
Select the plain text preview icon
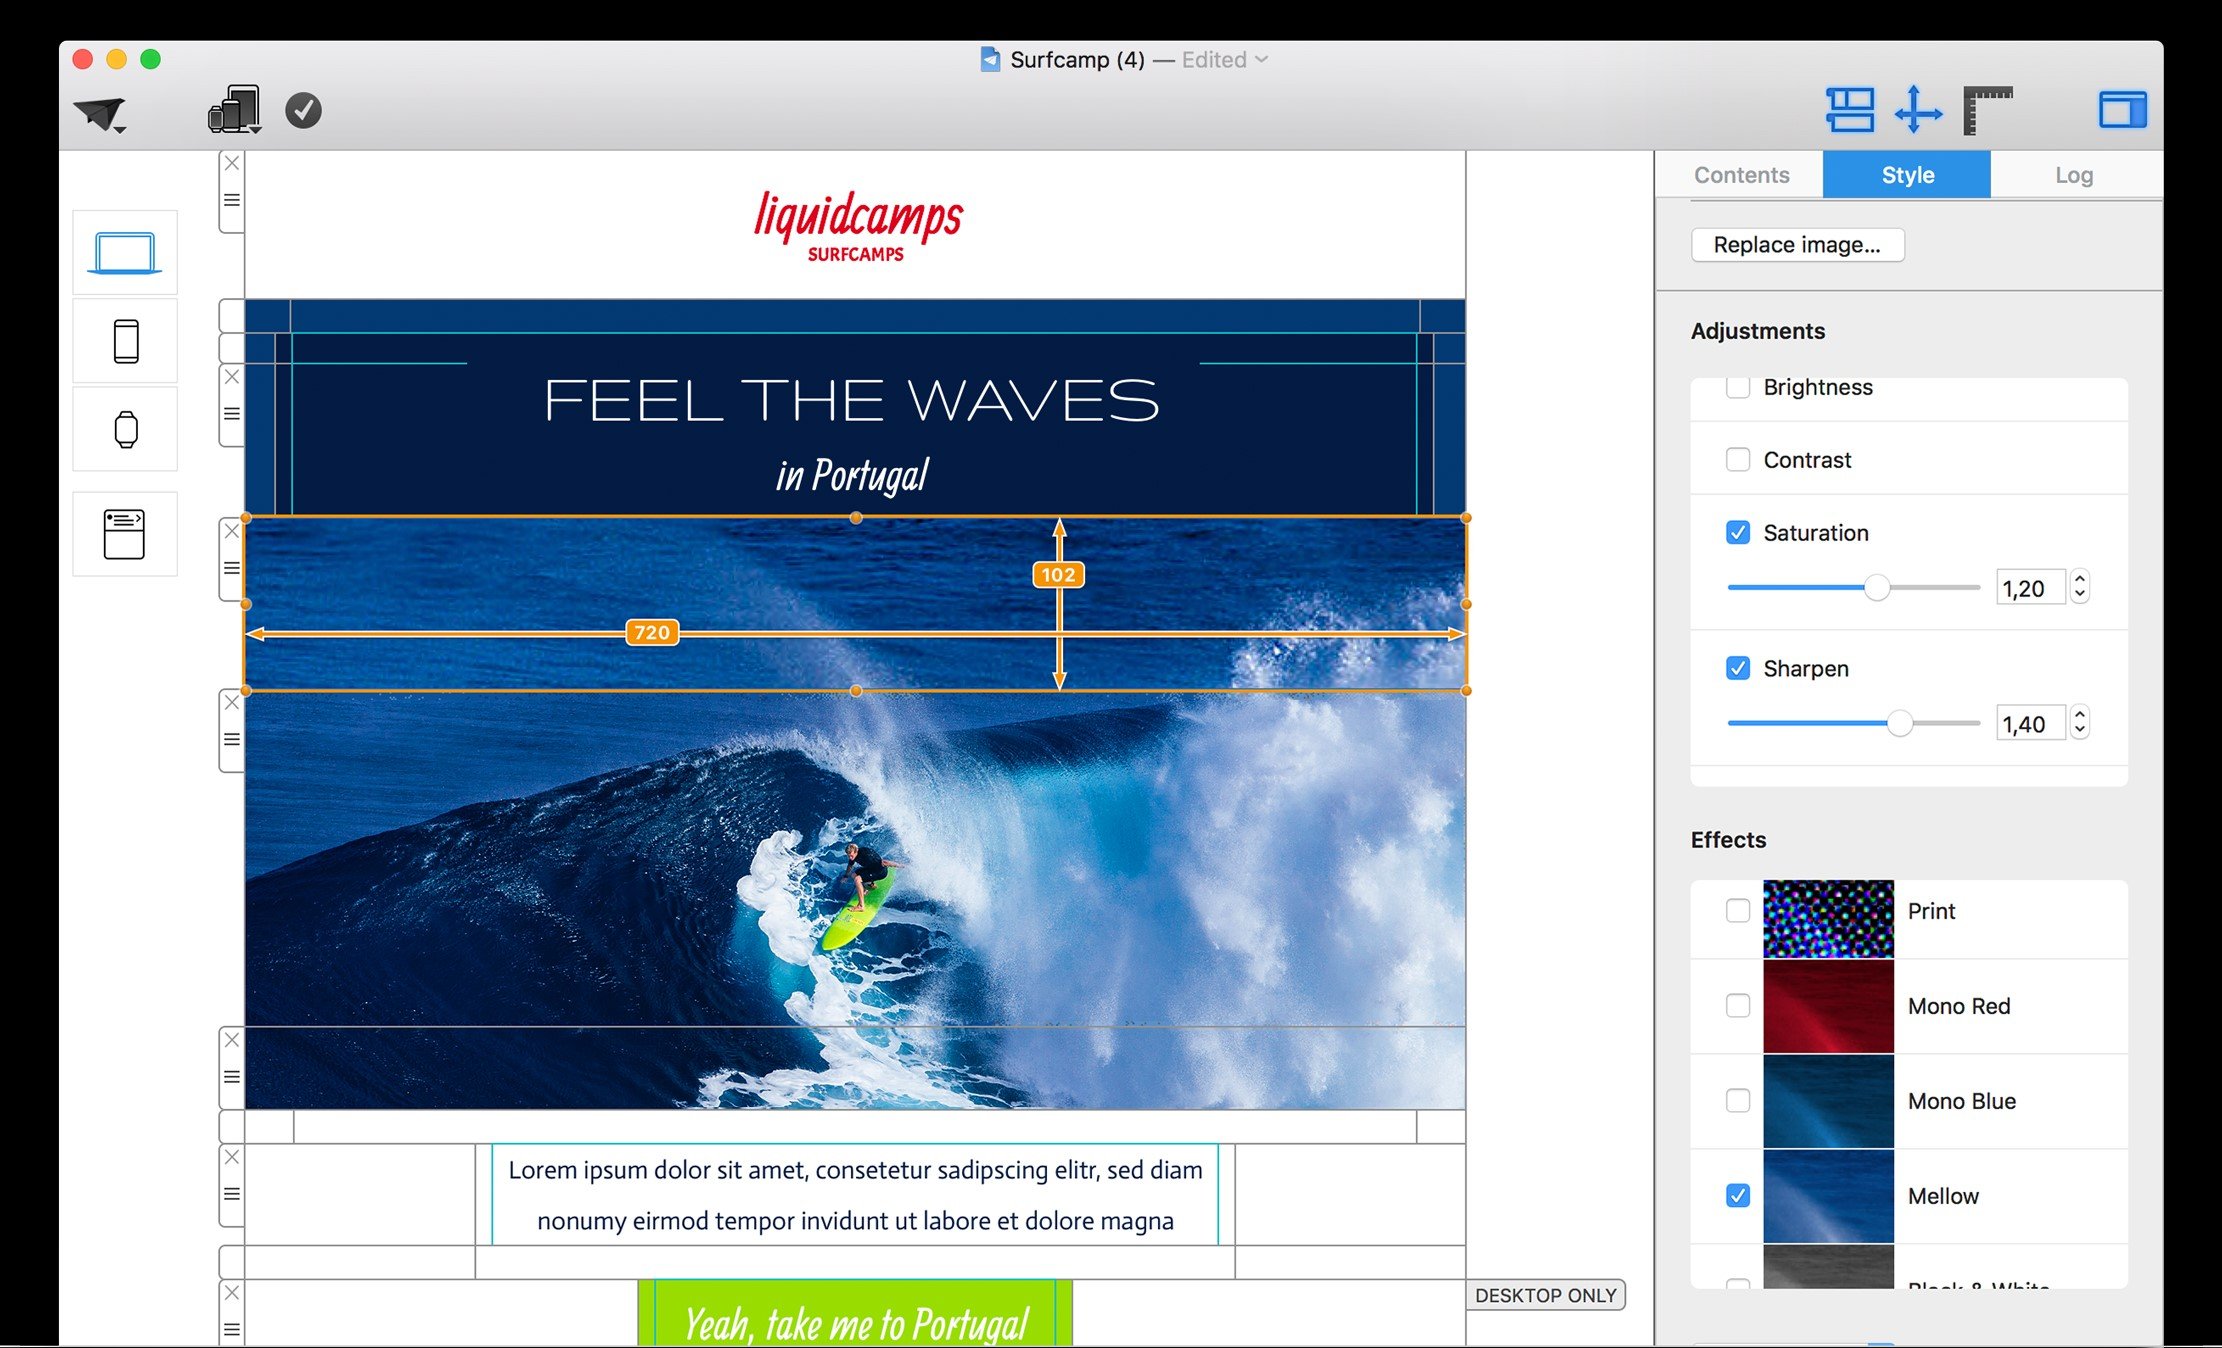[x=125, y=534]
